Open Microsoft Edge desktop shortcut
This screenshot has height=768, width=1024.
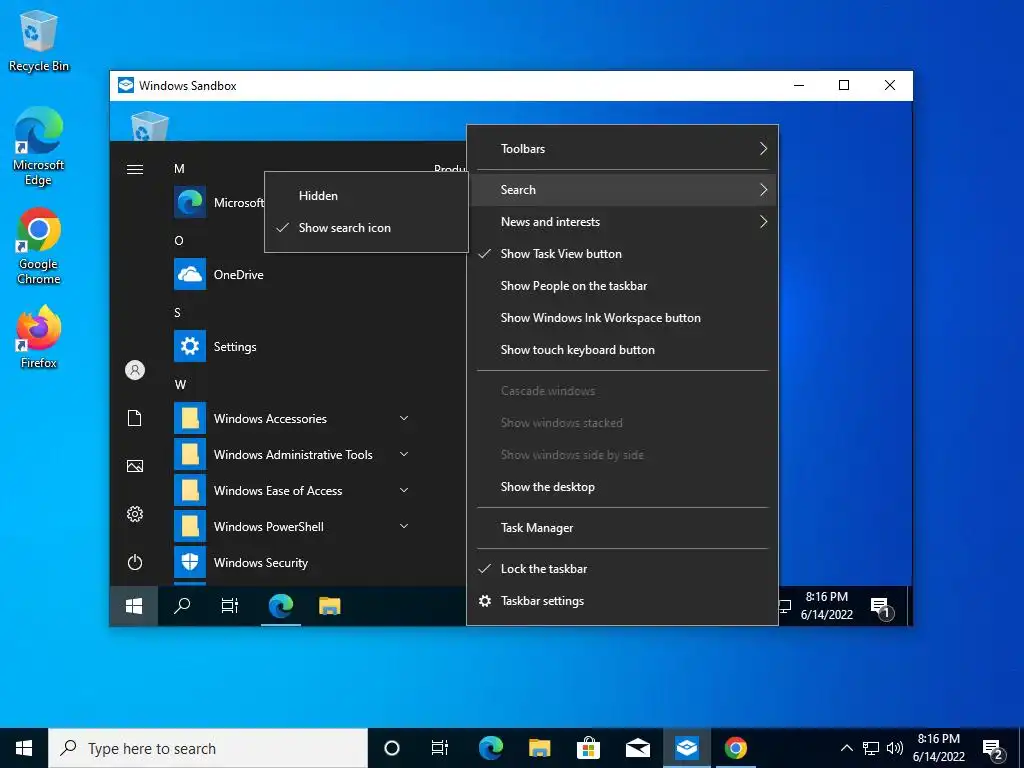(39, 146)
